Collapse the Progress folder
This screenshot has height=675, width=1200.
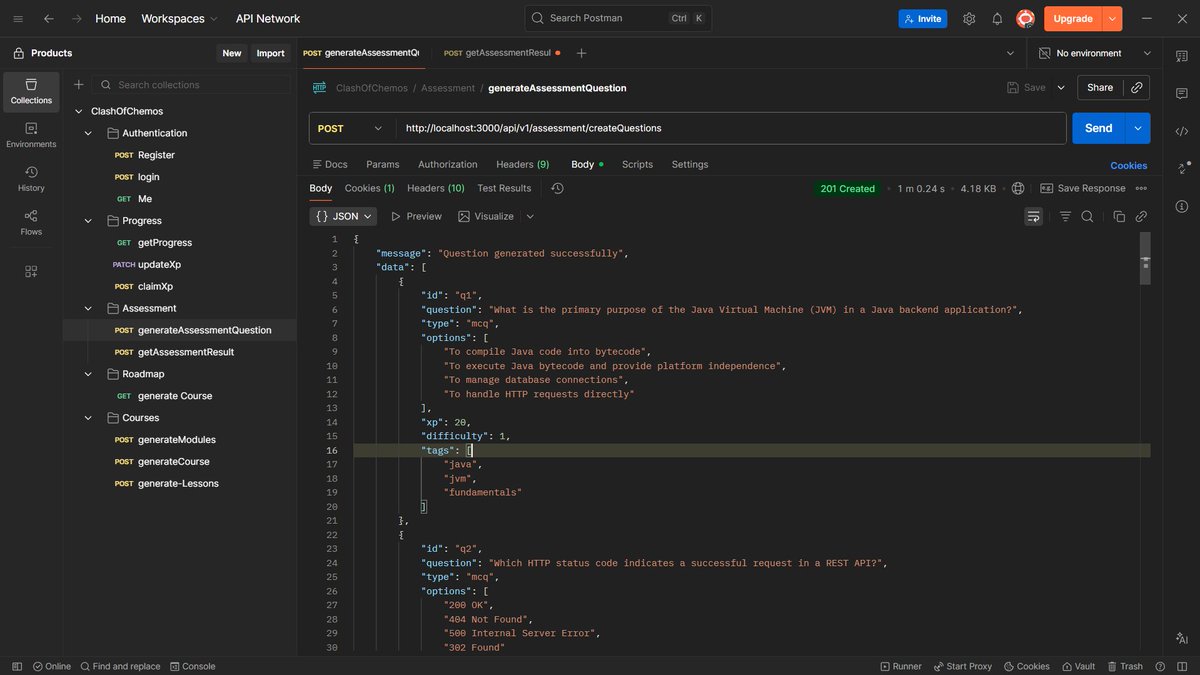(89, 221)
